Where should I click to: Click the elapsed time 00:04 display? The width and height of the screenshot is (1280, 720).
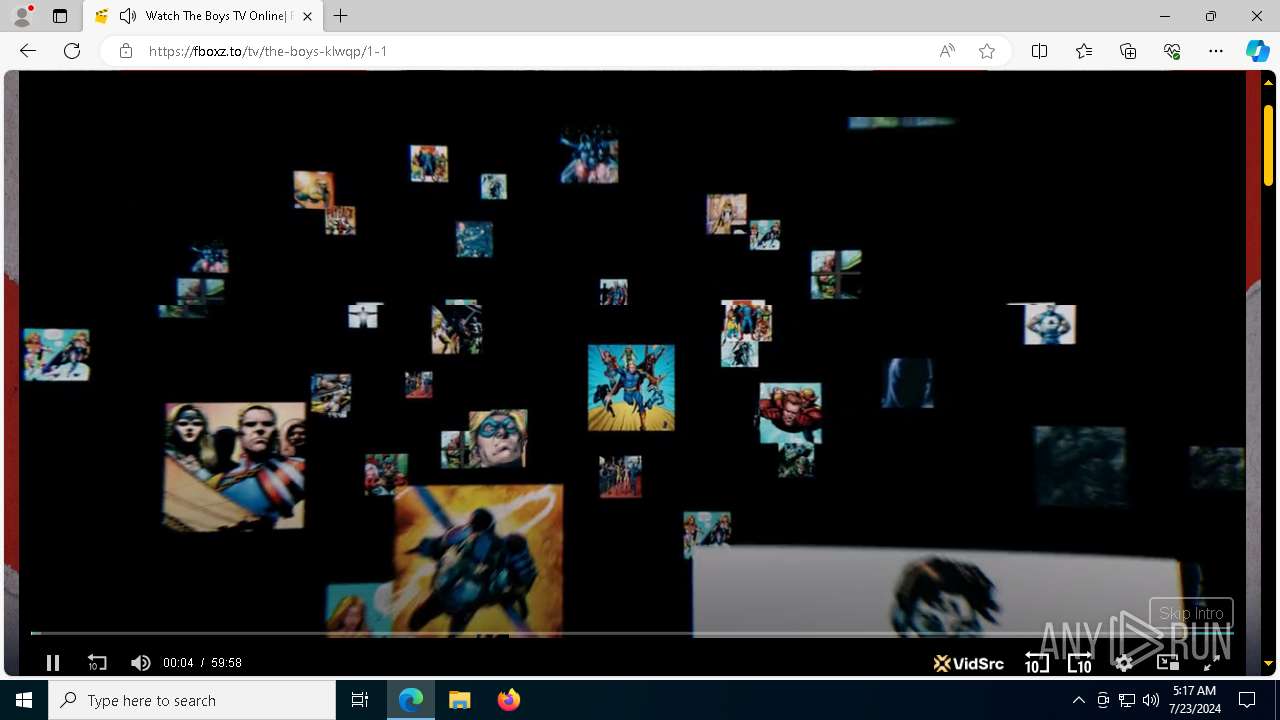point(178,663)
